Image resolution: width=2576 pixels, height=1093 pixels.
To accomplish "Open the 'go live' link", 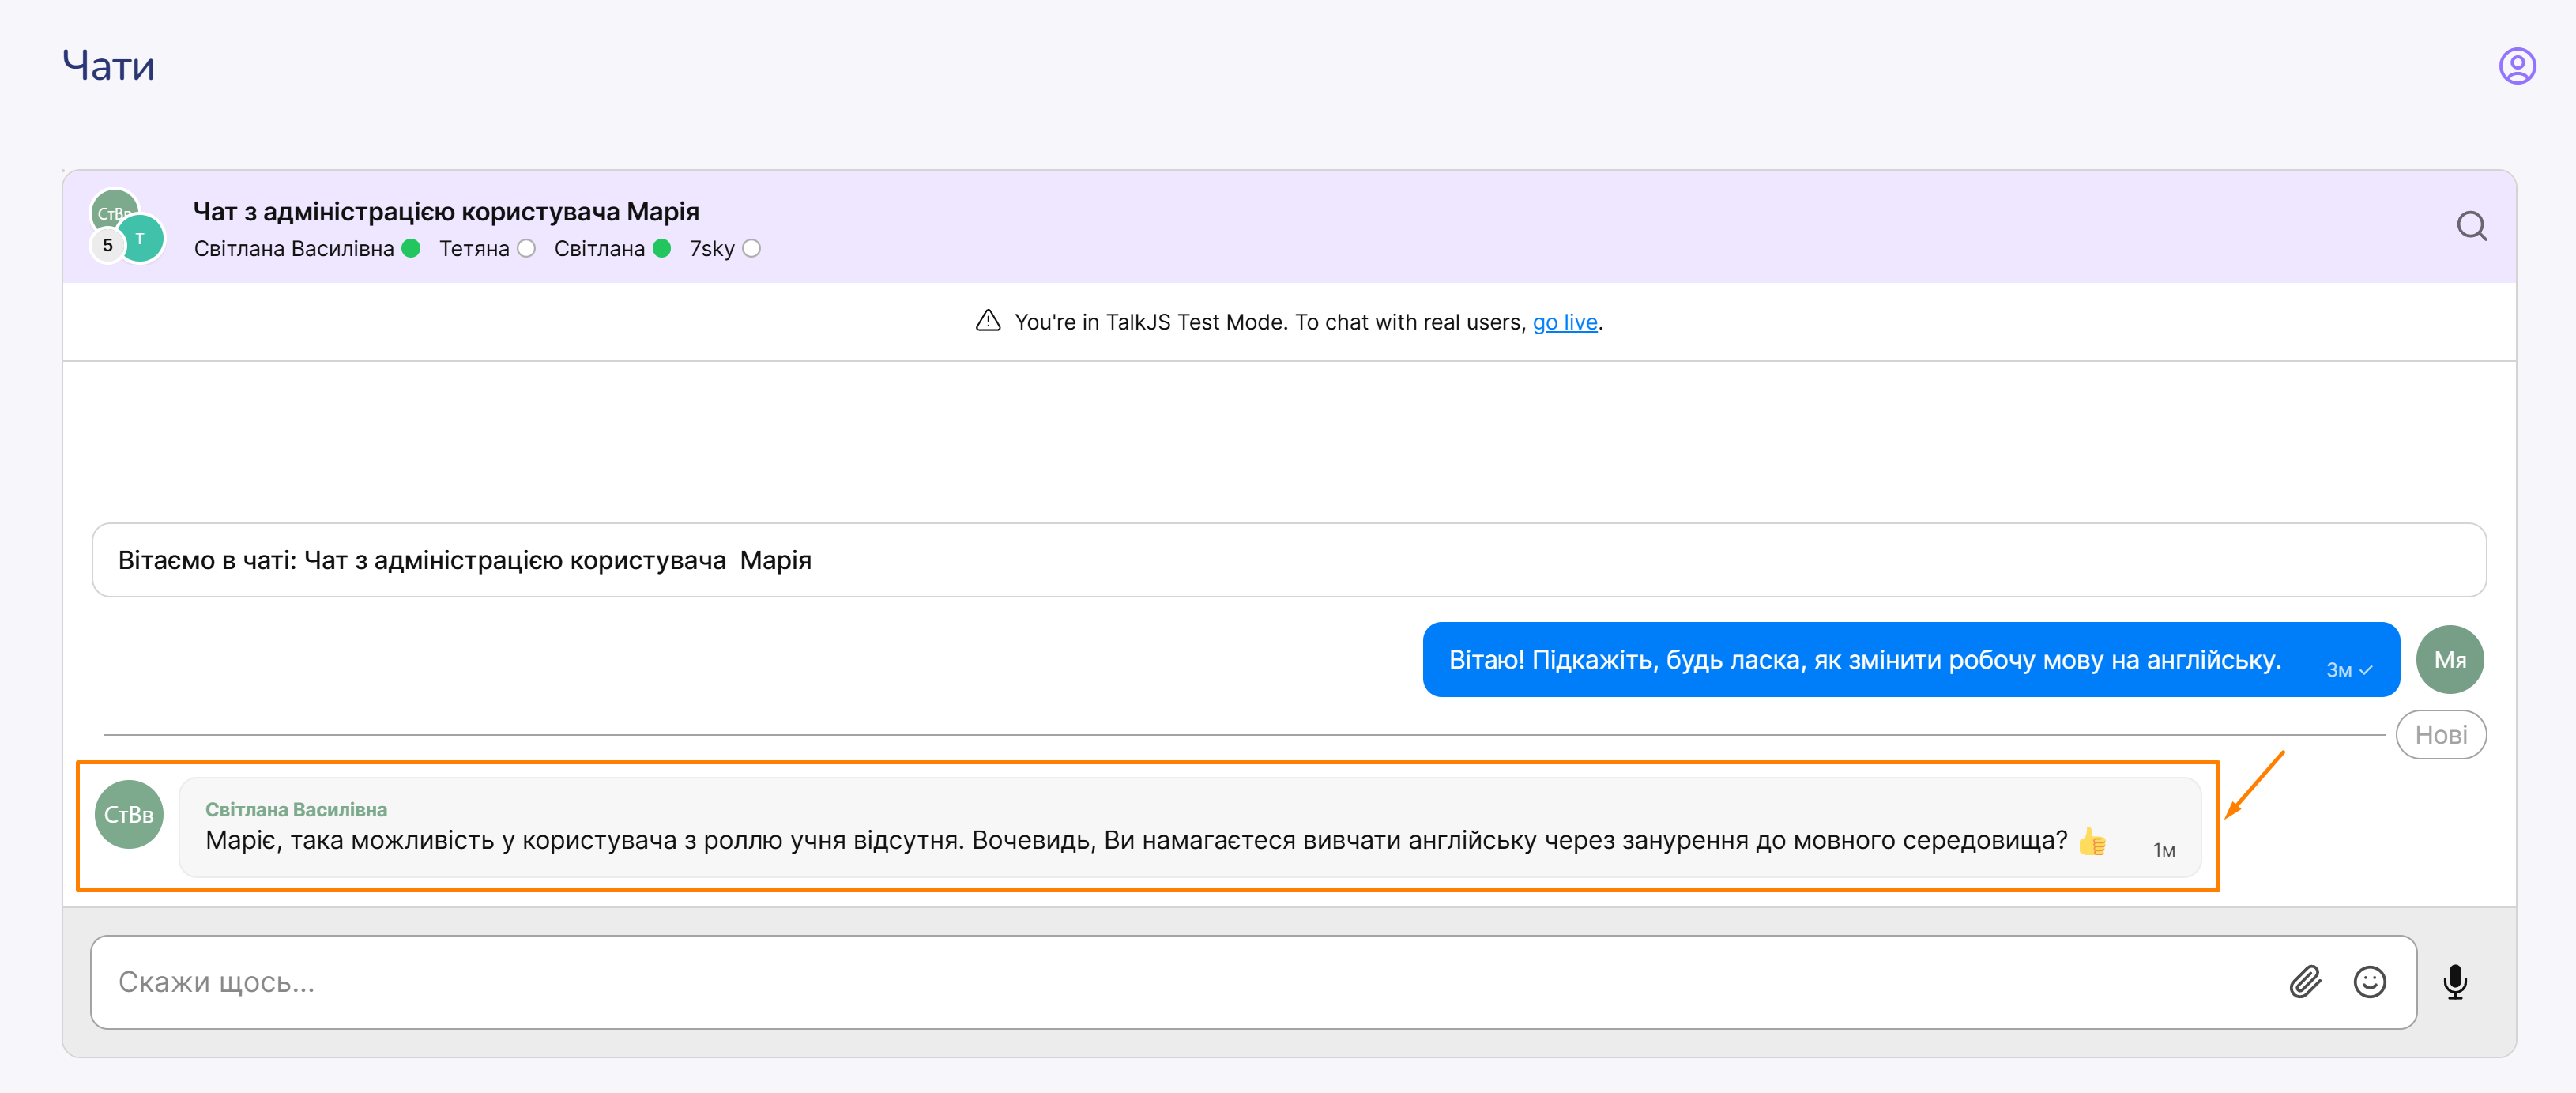I will pos(1564,322).
